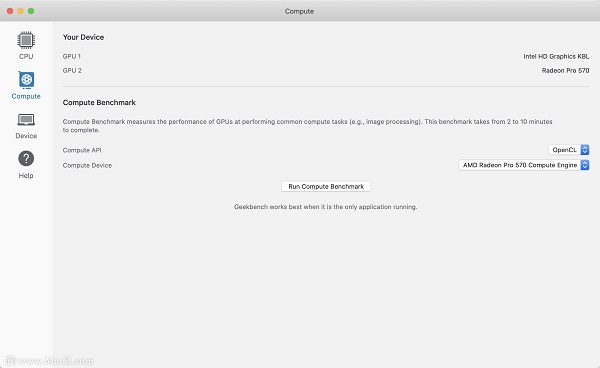
Task: Click the CPU label in the sidebar
Action: point(26,57)
